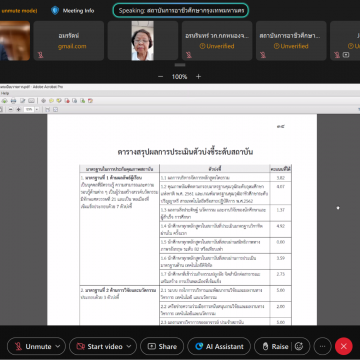Click the Edit document icon in Acrobat toolbar
Viewport: 360px width, 360px height.
pos(22,100)
